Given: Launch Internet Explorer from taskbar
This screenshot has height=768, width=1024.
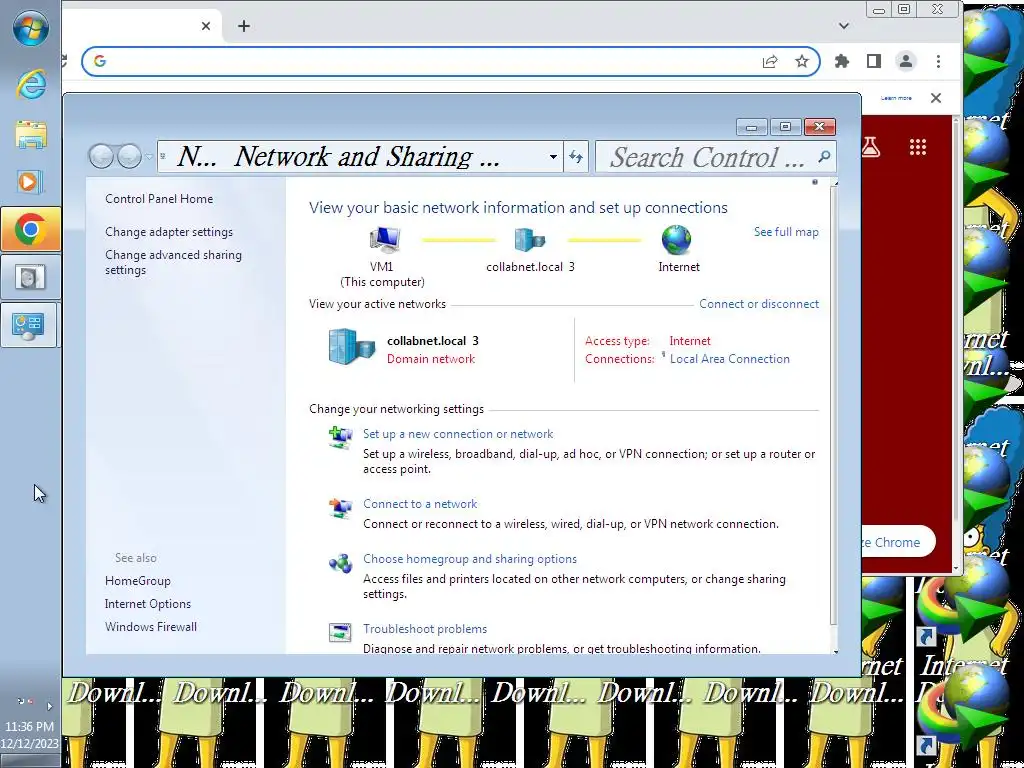Looking at the screenshot, I should coord(31,85).
